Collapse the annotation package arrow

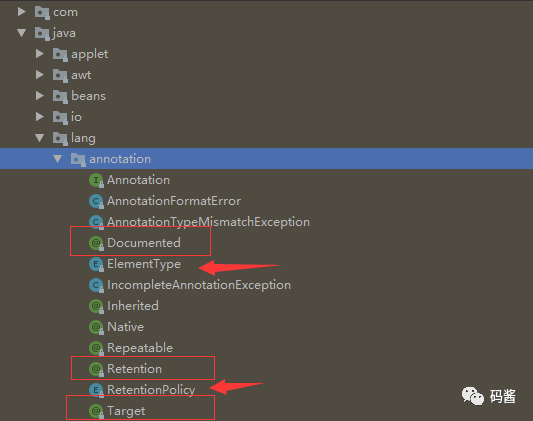tap(58, 159)
